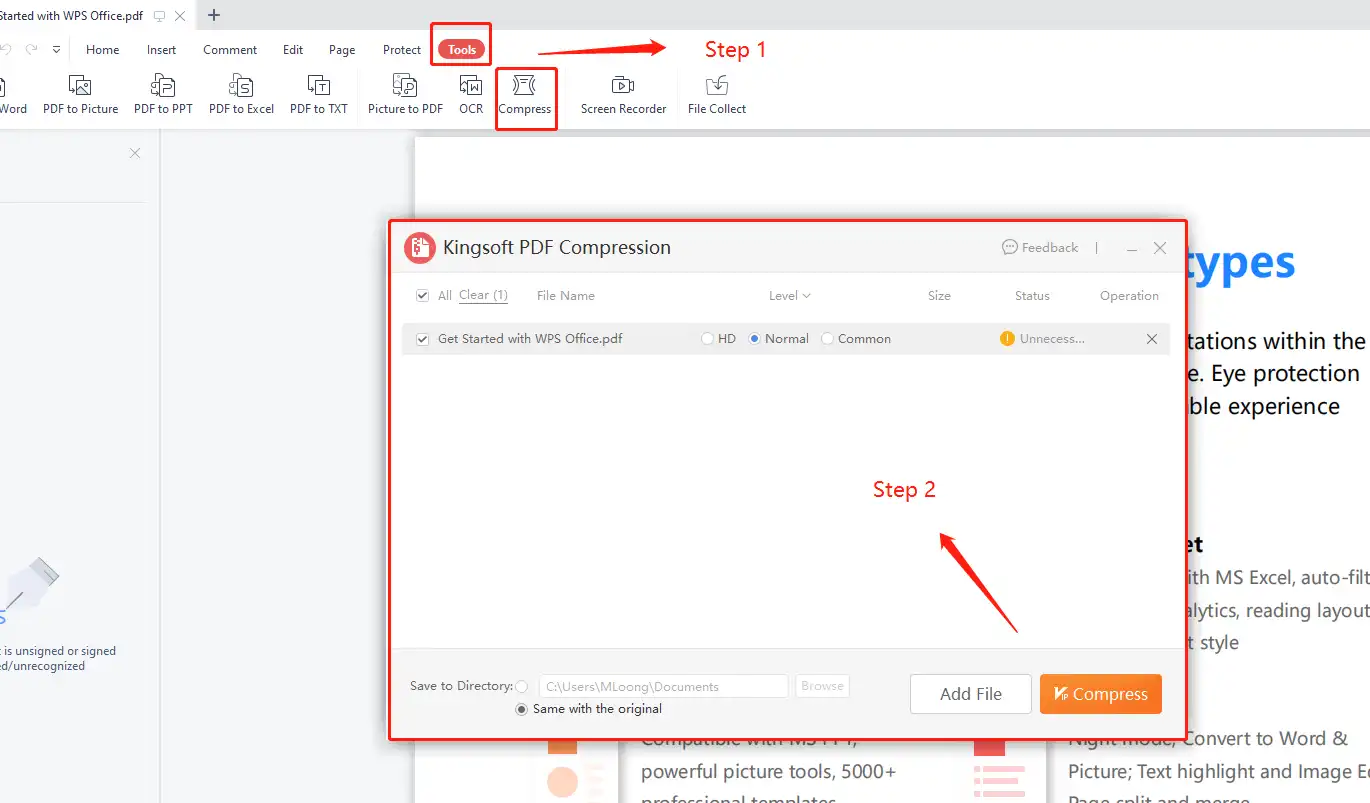The image size is (1370, 803).
Task: Click the orange Compress button
Action: 1101,694
